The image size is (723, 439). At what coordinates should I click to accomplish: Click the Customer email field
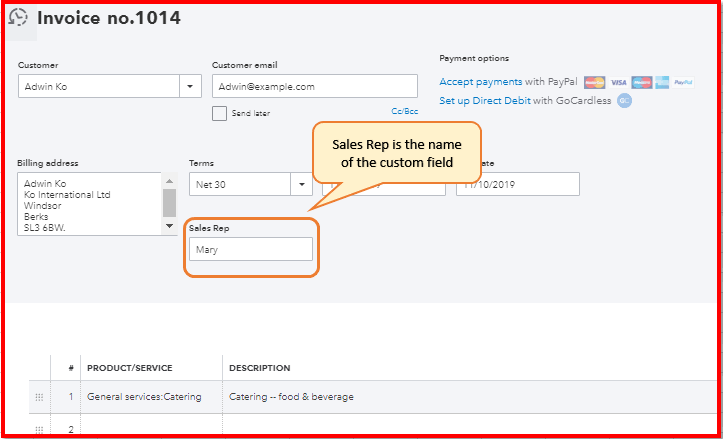[x=315, y=86]
